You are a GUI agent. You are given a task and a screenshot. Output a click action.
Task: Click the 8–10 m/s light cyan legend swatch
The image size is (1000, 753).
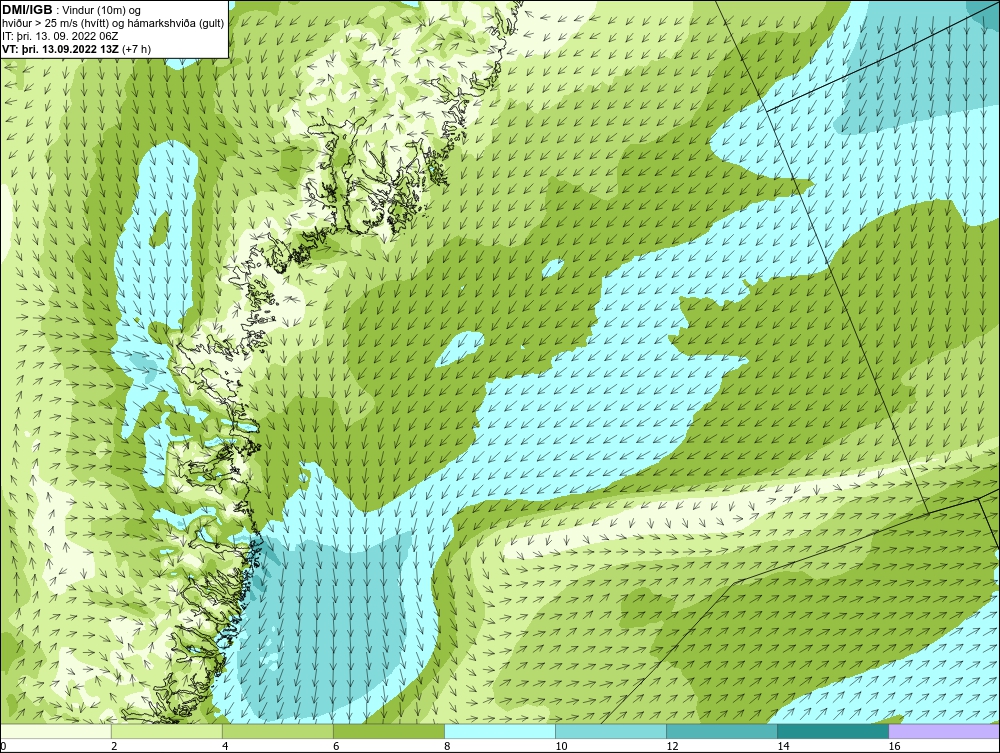[500, 731]
